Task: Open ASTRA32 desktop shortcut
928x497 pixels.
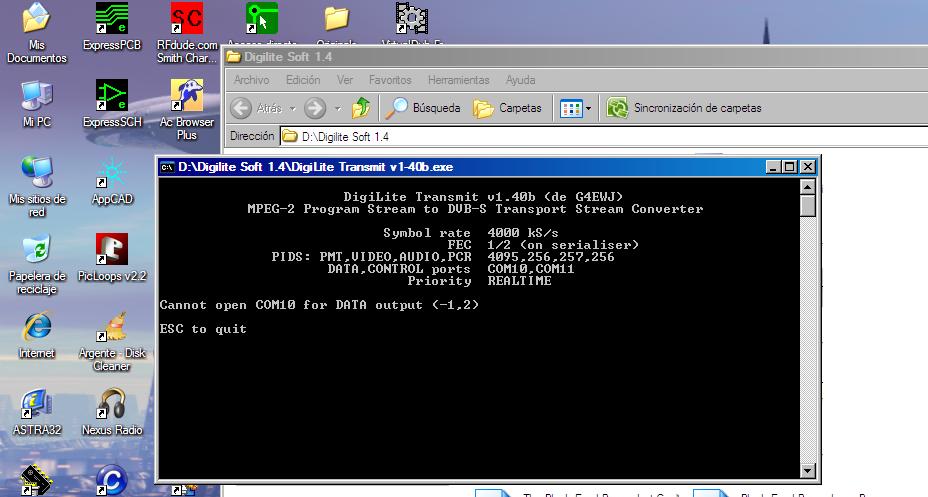Action: [x=36, y=404]
